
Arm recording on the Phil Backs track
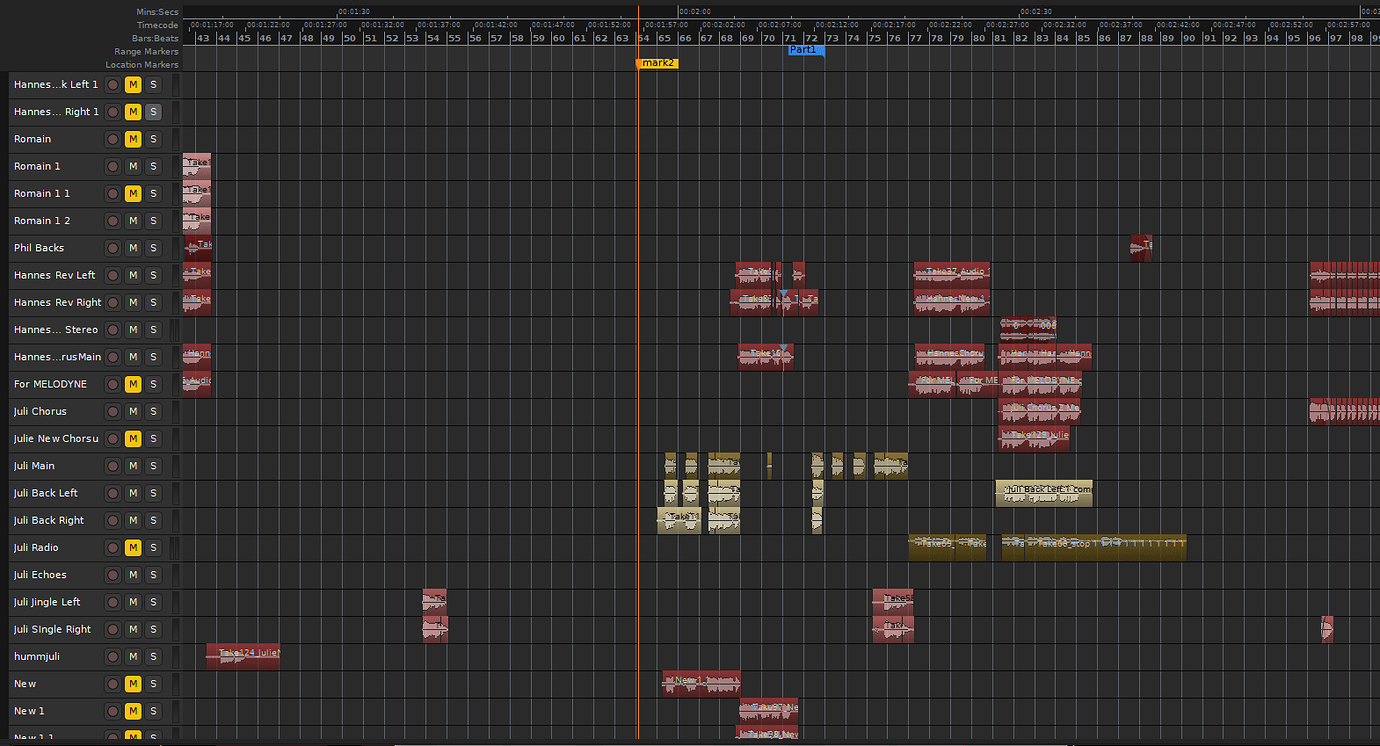[113, 248]
